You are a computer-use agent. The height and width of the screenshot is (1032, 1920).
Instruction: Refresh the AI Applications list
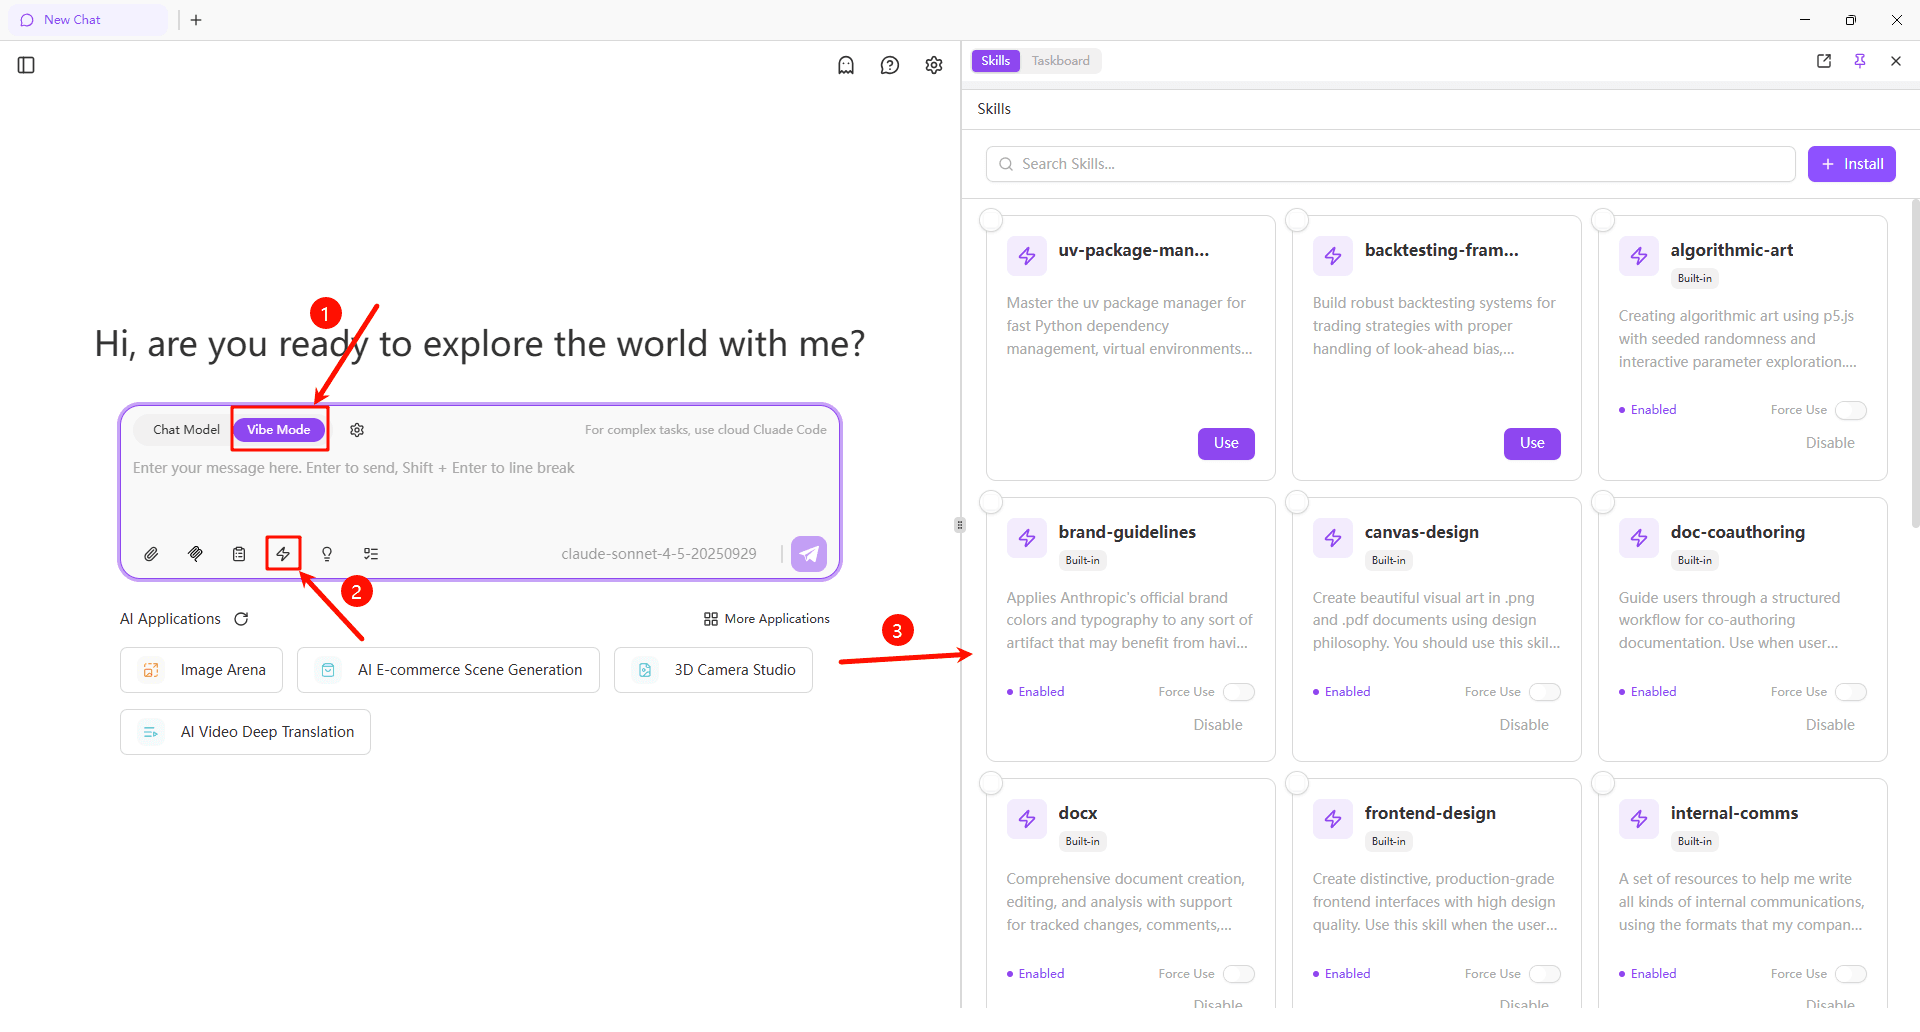[241, 619]
